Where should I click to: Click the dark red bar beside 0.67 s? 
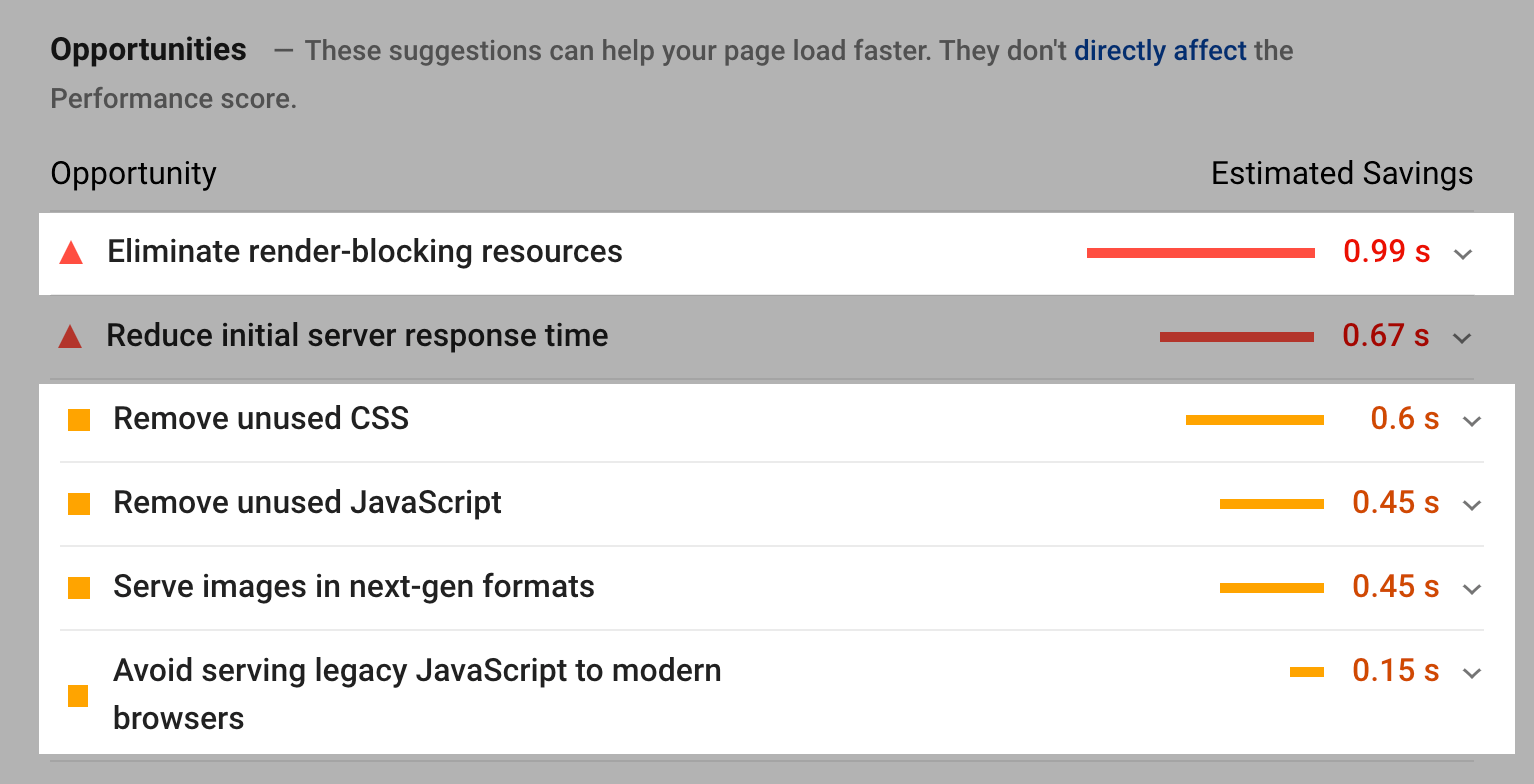1236,336
